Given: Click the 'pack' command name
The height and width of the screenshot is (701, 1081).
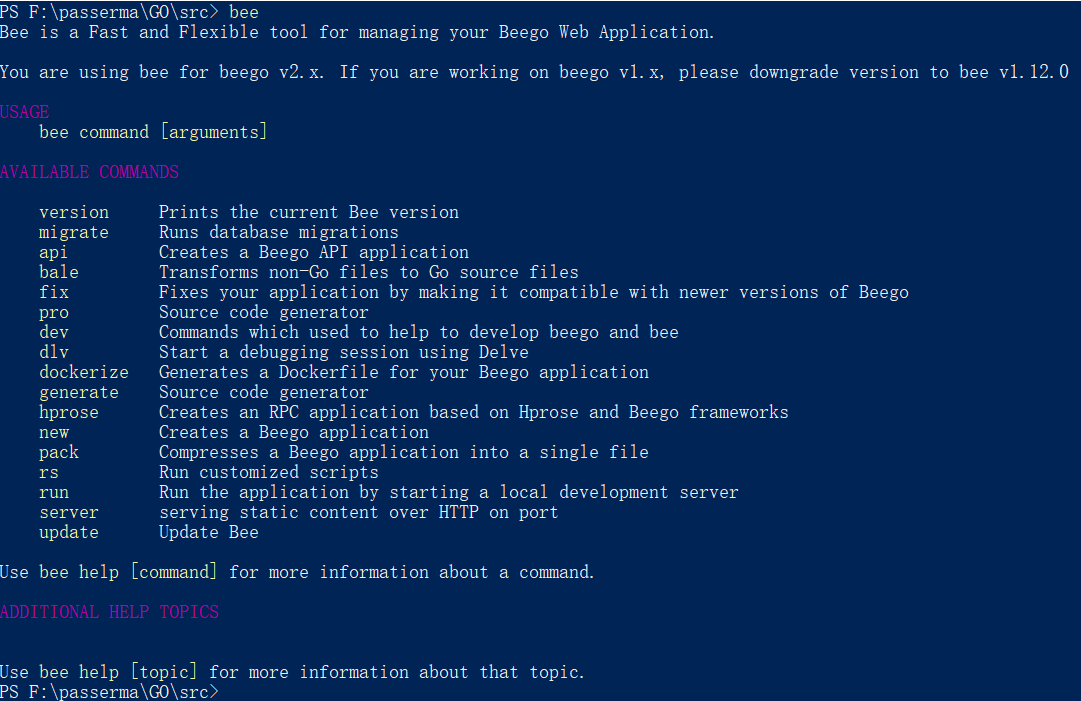Looking at the screenshot, I should 59,453.
